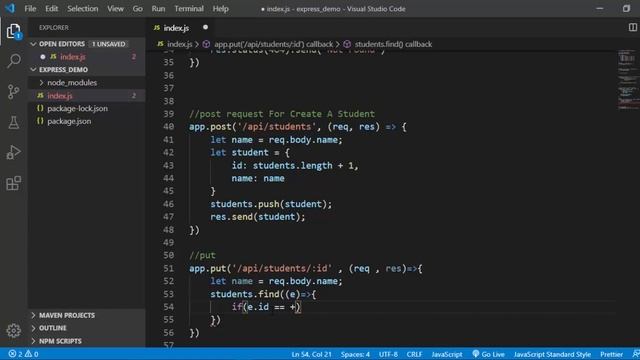Open the Manage gear icon

point(13,330)
